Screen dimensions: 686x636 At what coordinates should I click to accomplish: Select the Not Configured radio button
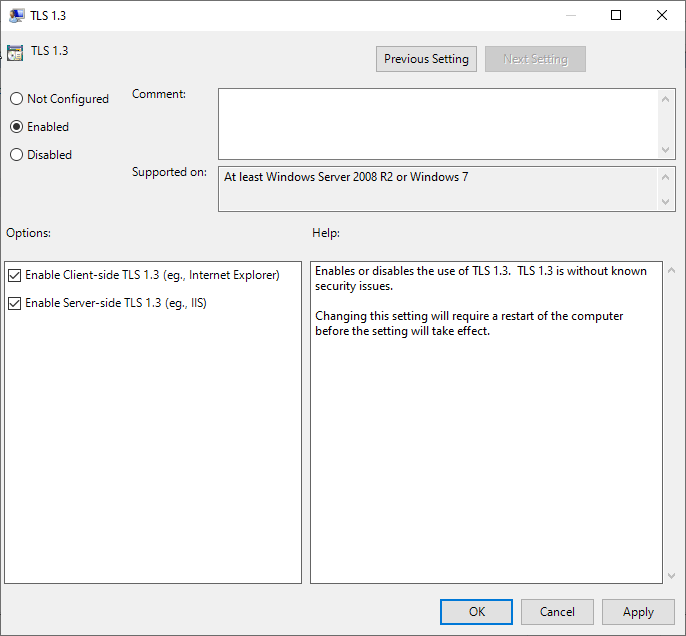tap(16, 99)
